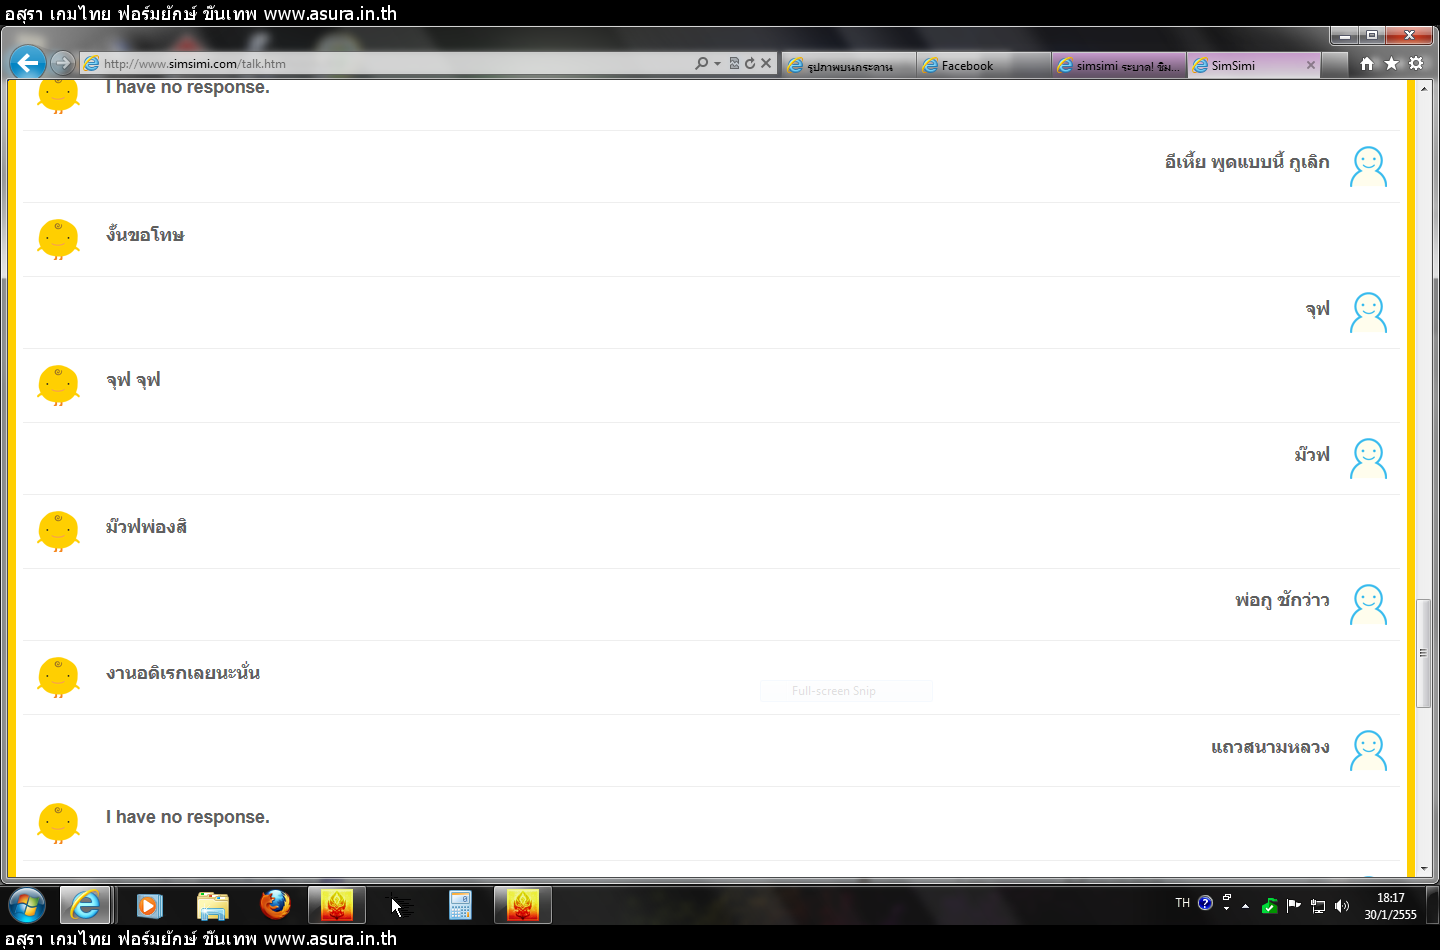The width and height of the screenshot is (1440, 950).
Task: Switch to the simsimi ระบาด tab
Action: point(1118,66)
